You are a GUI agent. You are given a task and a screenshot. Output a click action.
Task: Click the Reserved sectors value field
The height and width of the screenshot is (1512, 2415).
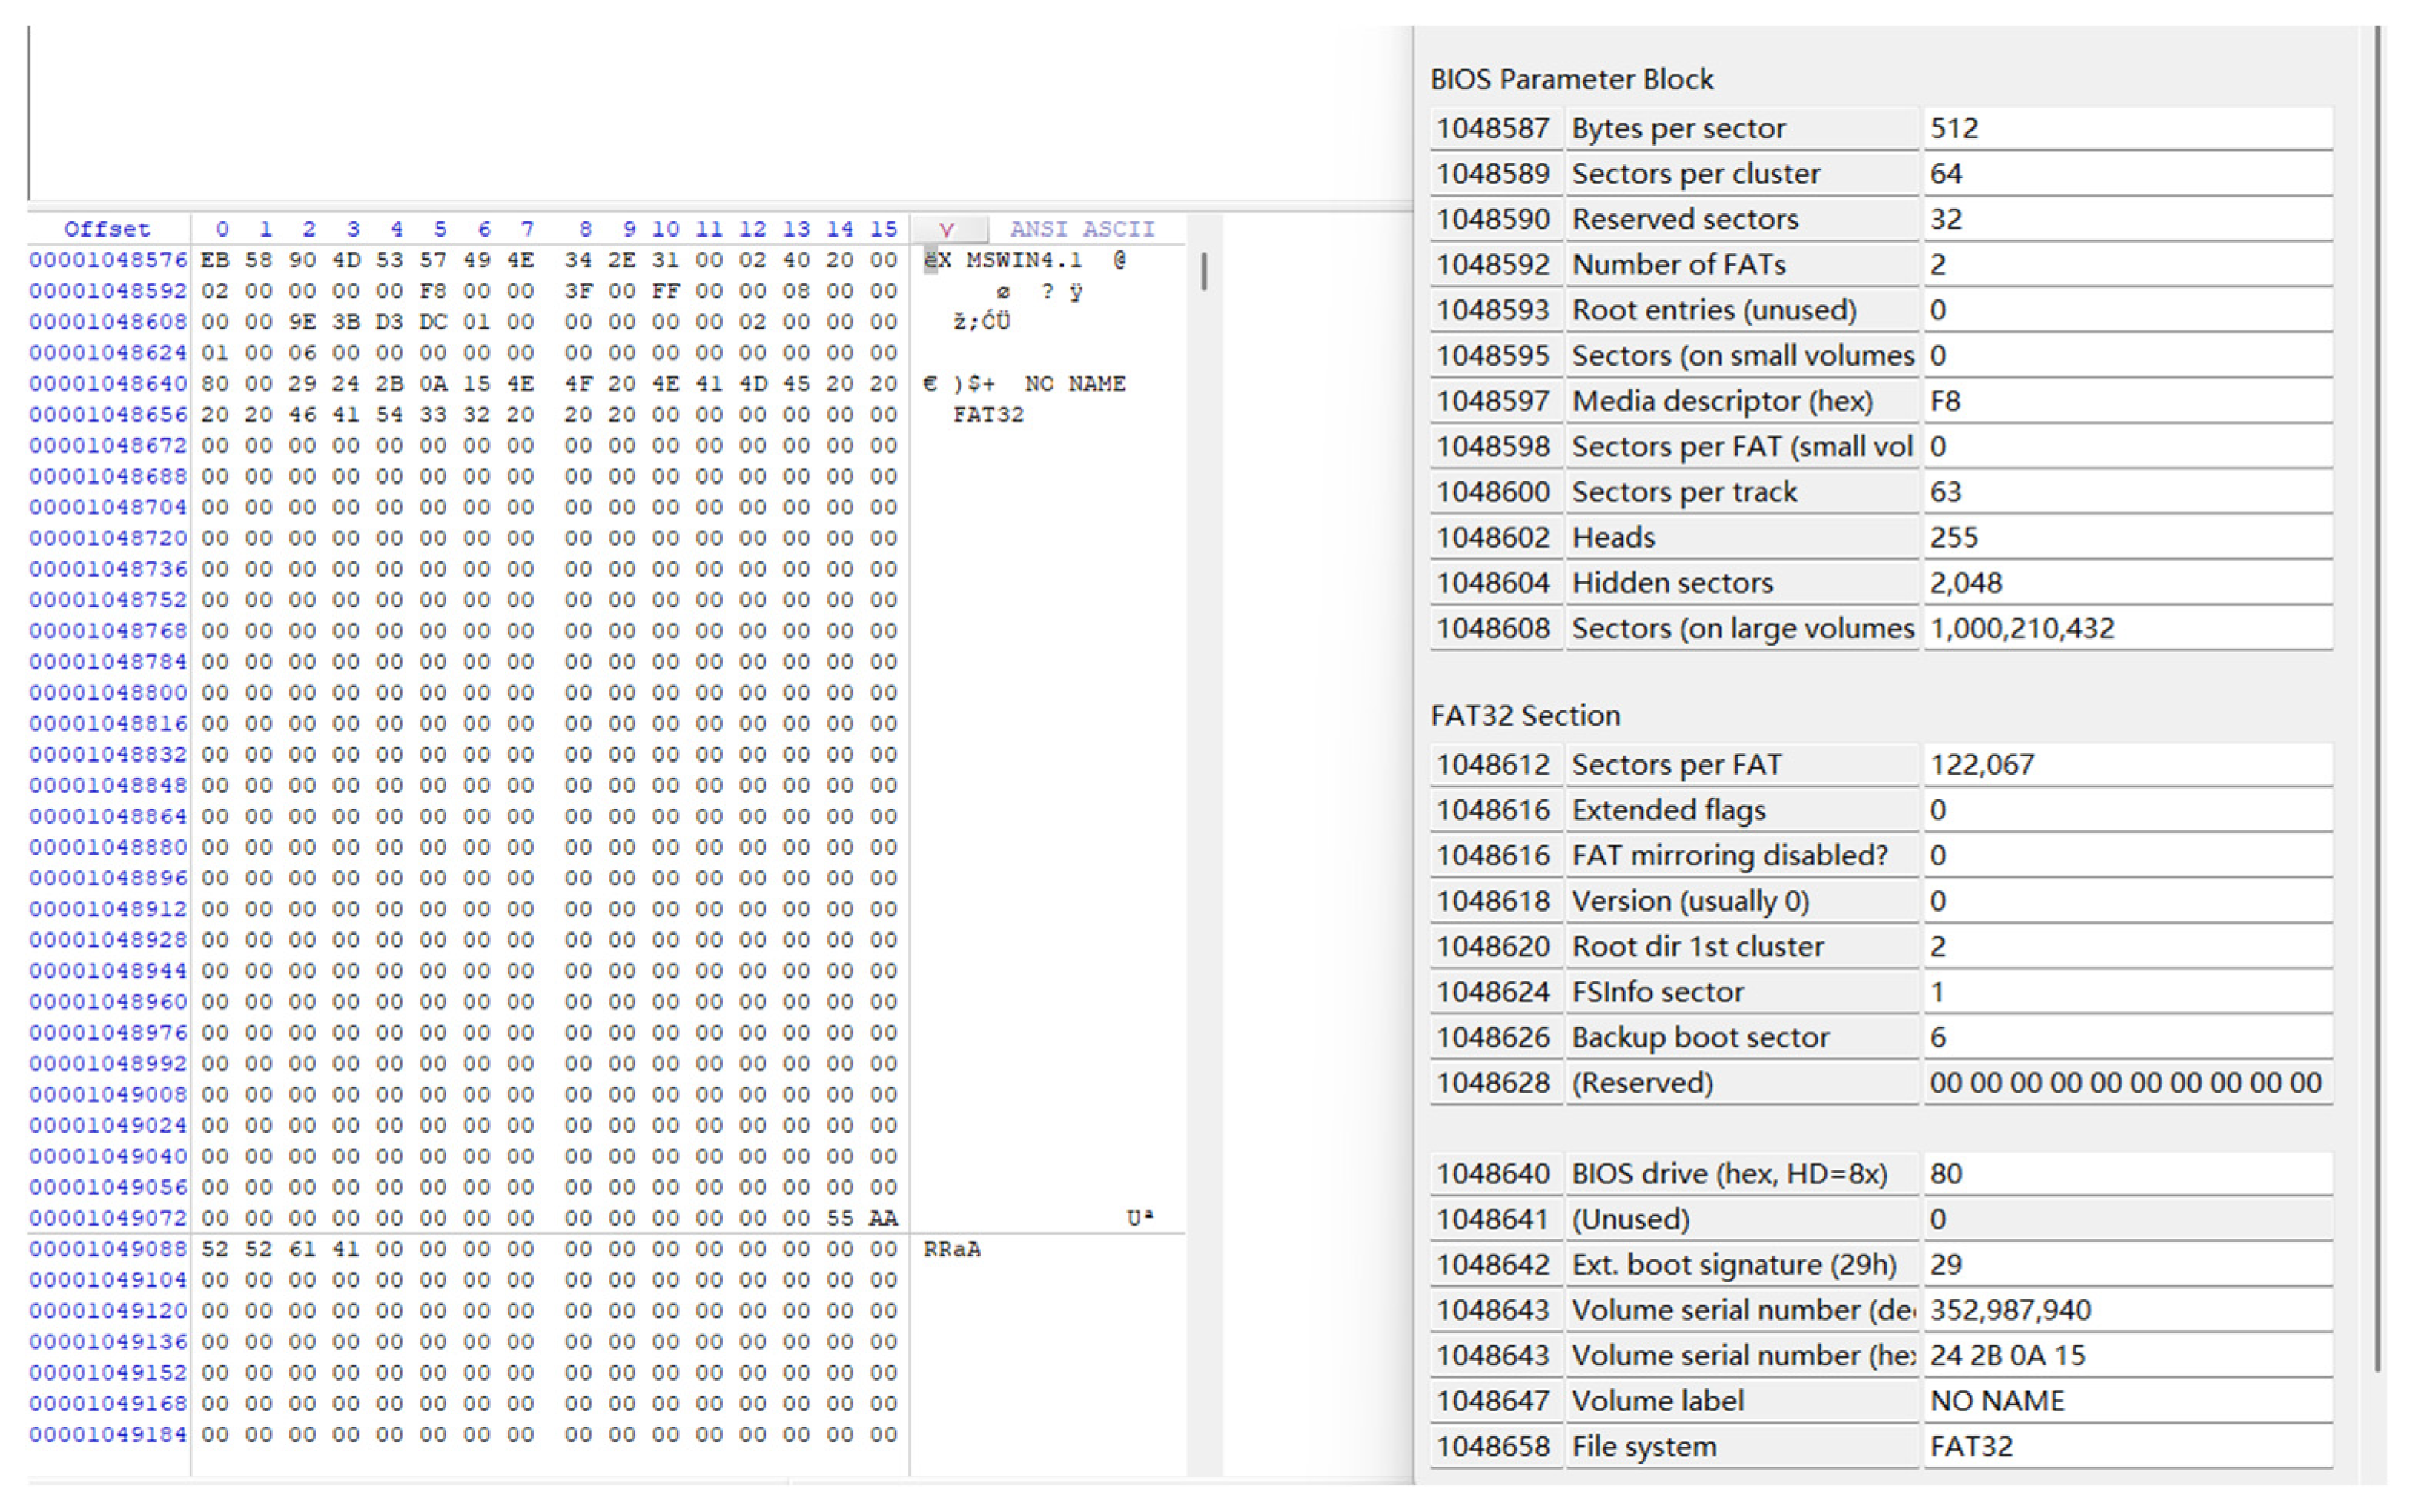click(2126, 220)
